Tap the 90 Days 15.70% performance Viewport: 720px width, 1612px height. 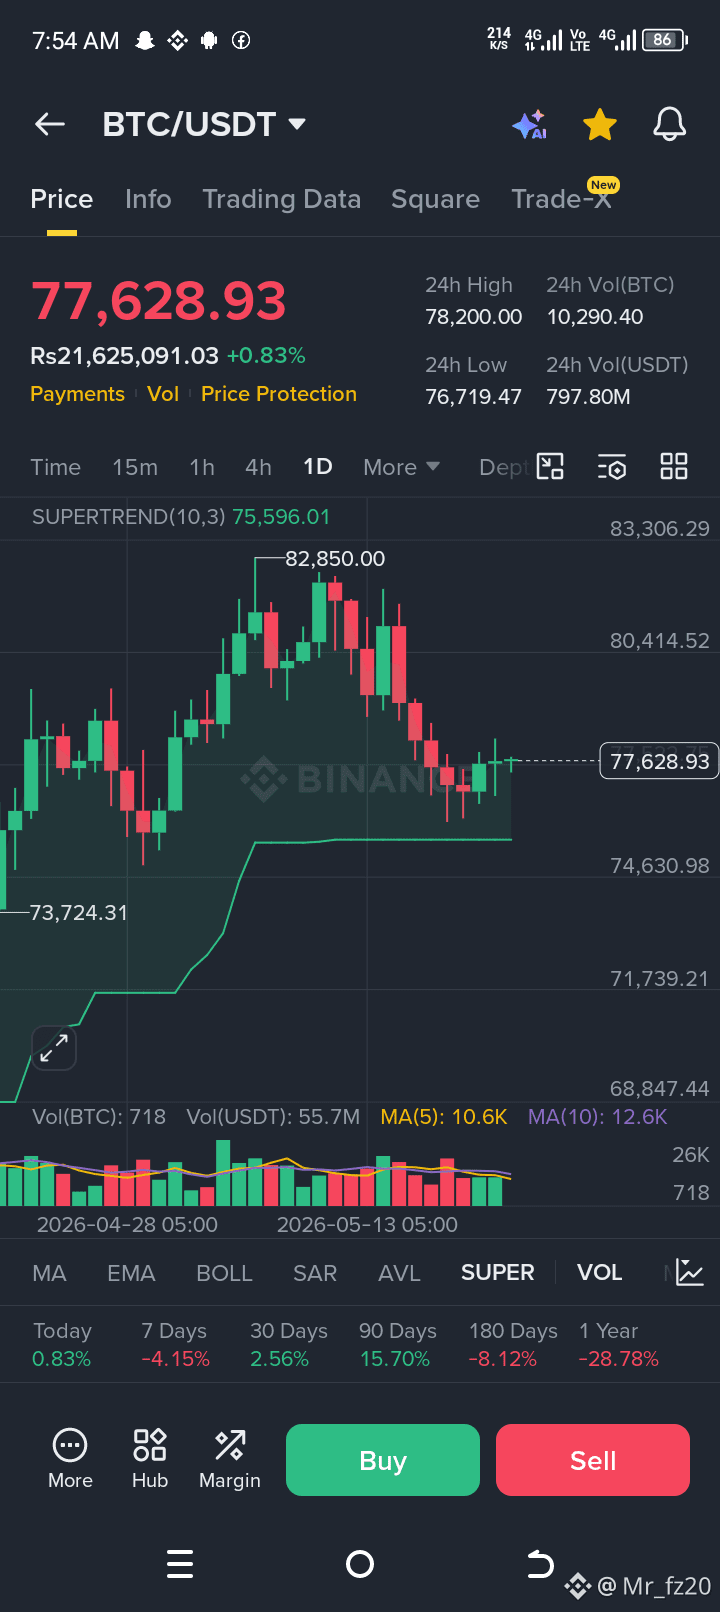[x=398, y=1345]
